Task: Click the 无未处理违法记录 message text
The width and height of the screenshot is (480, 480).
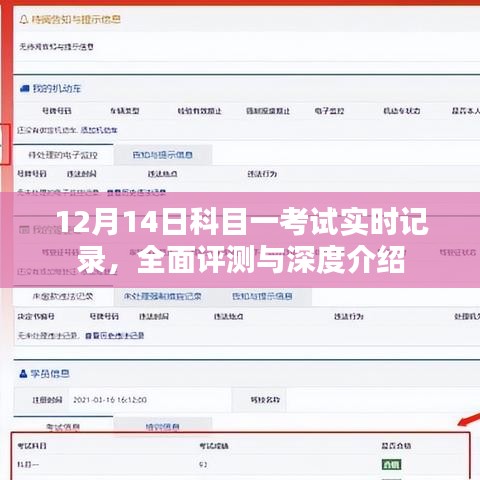Action: pyautogui.click(x=48, y=335)
